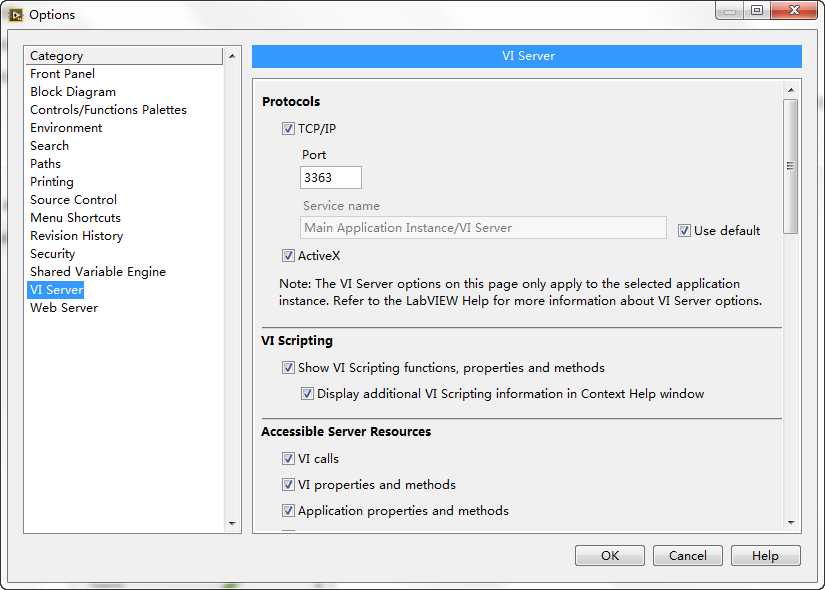This screenshot has height=590, width=825.
Task: Open the Paths category
Action: click(x=45, y=163)
